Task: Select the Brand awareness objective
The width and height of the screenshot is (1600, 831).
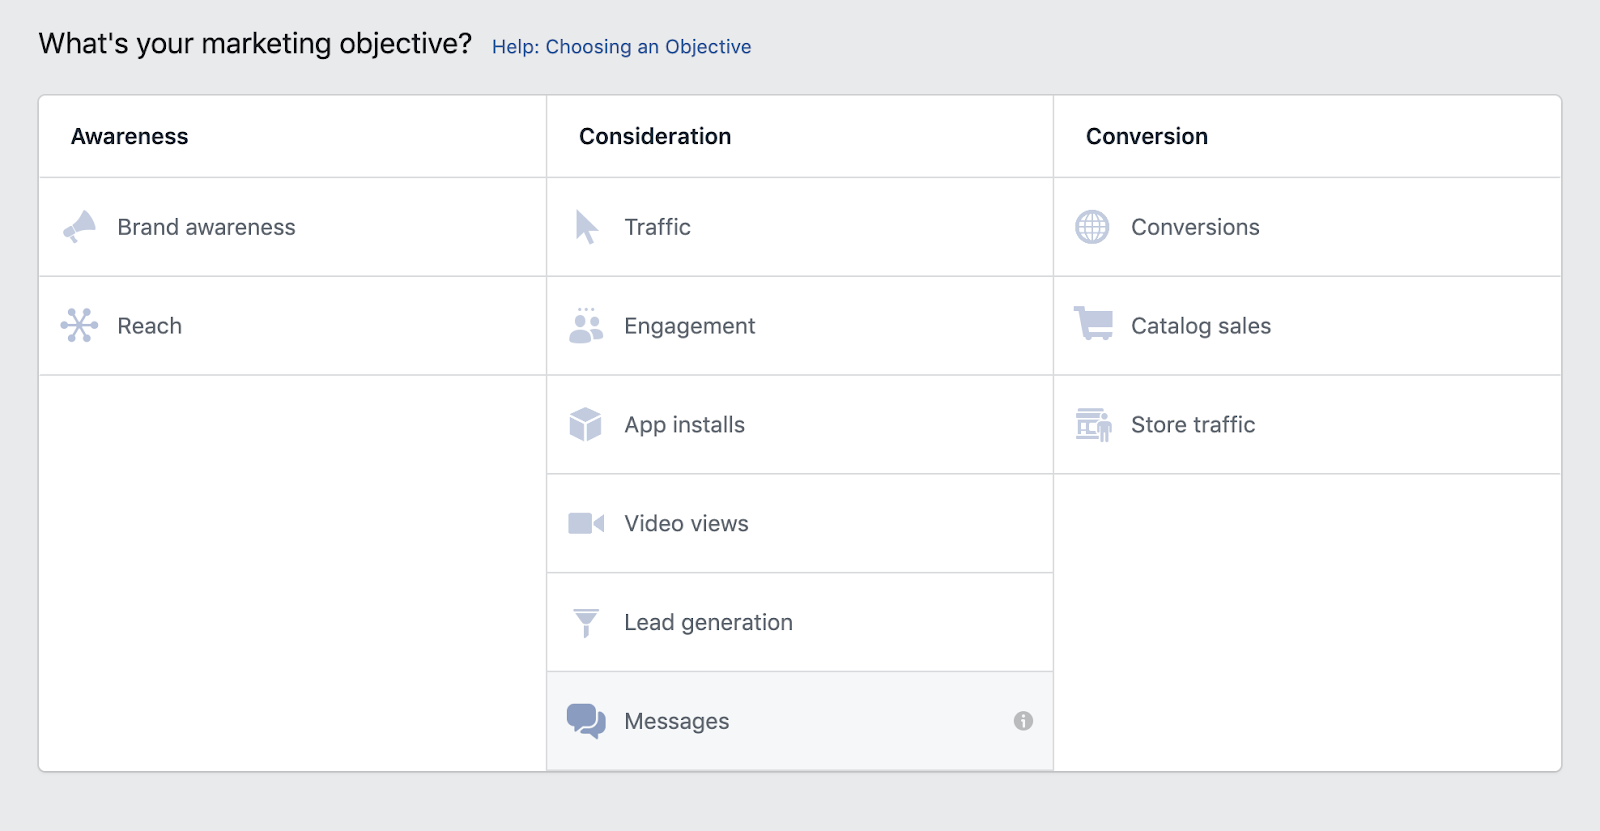Action: pos(206,227)
